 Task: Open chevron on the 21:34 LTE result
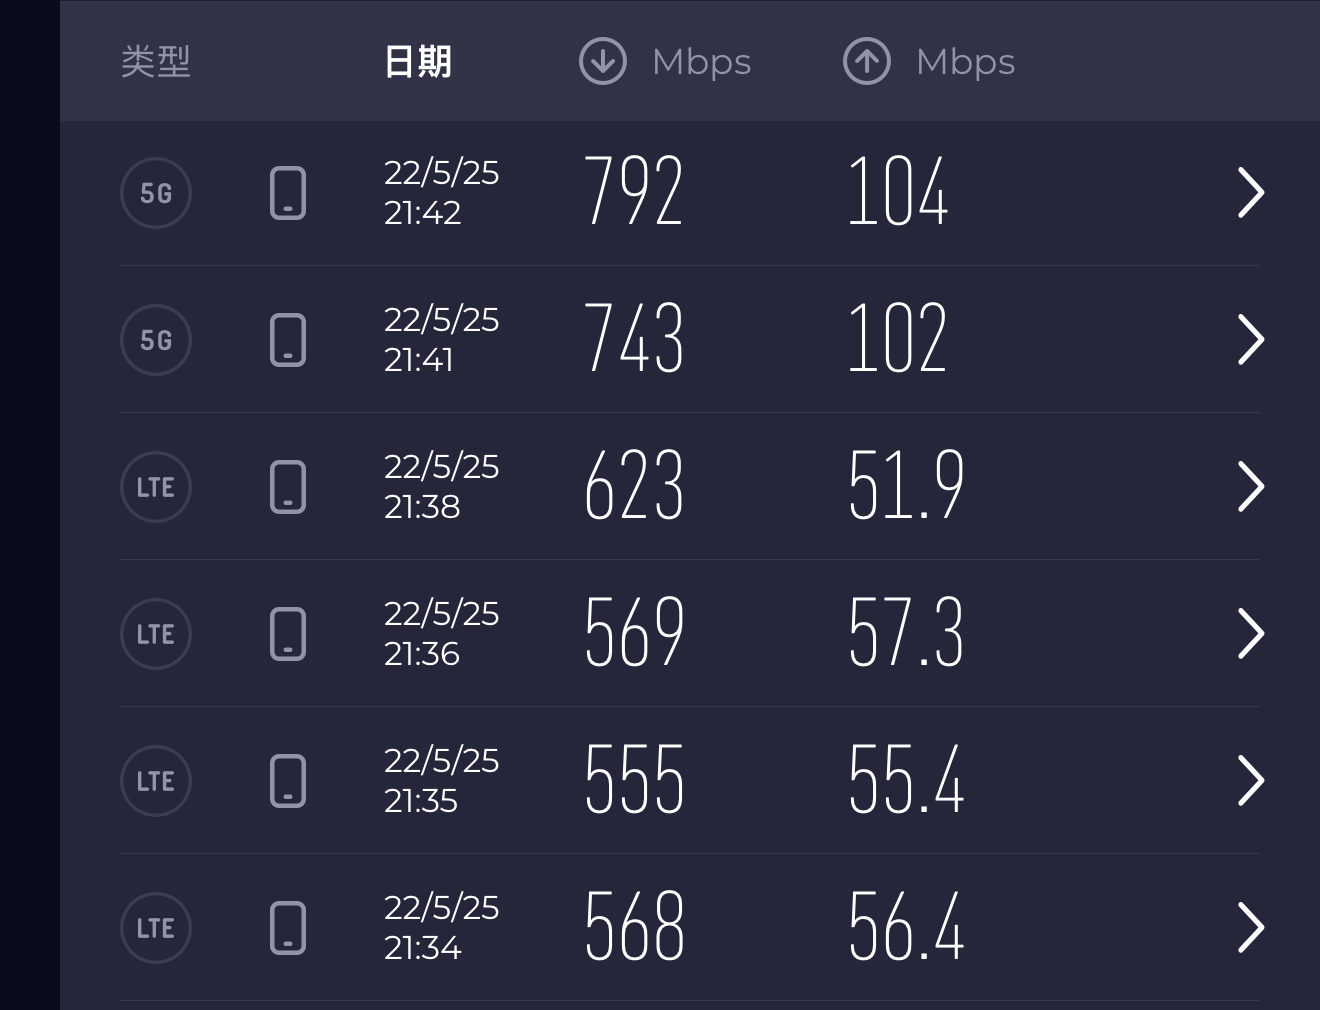click(x=1251, y=928)
